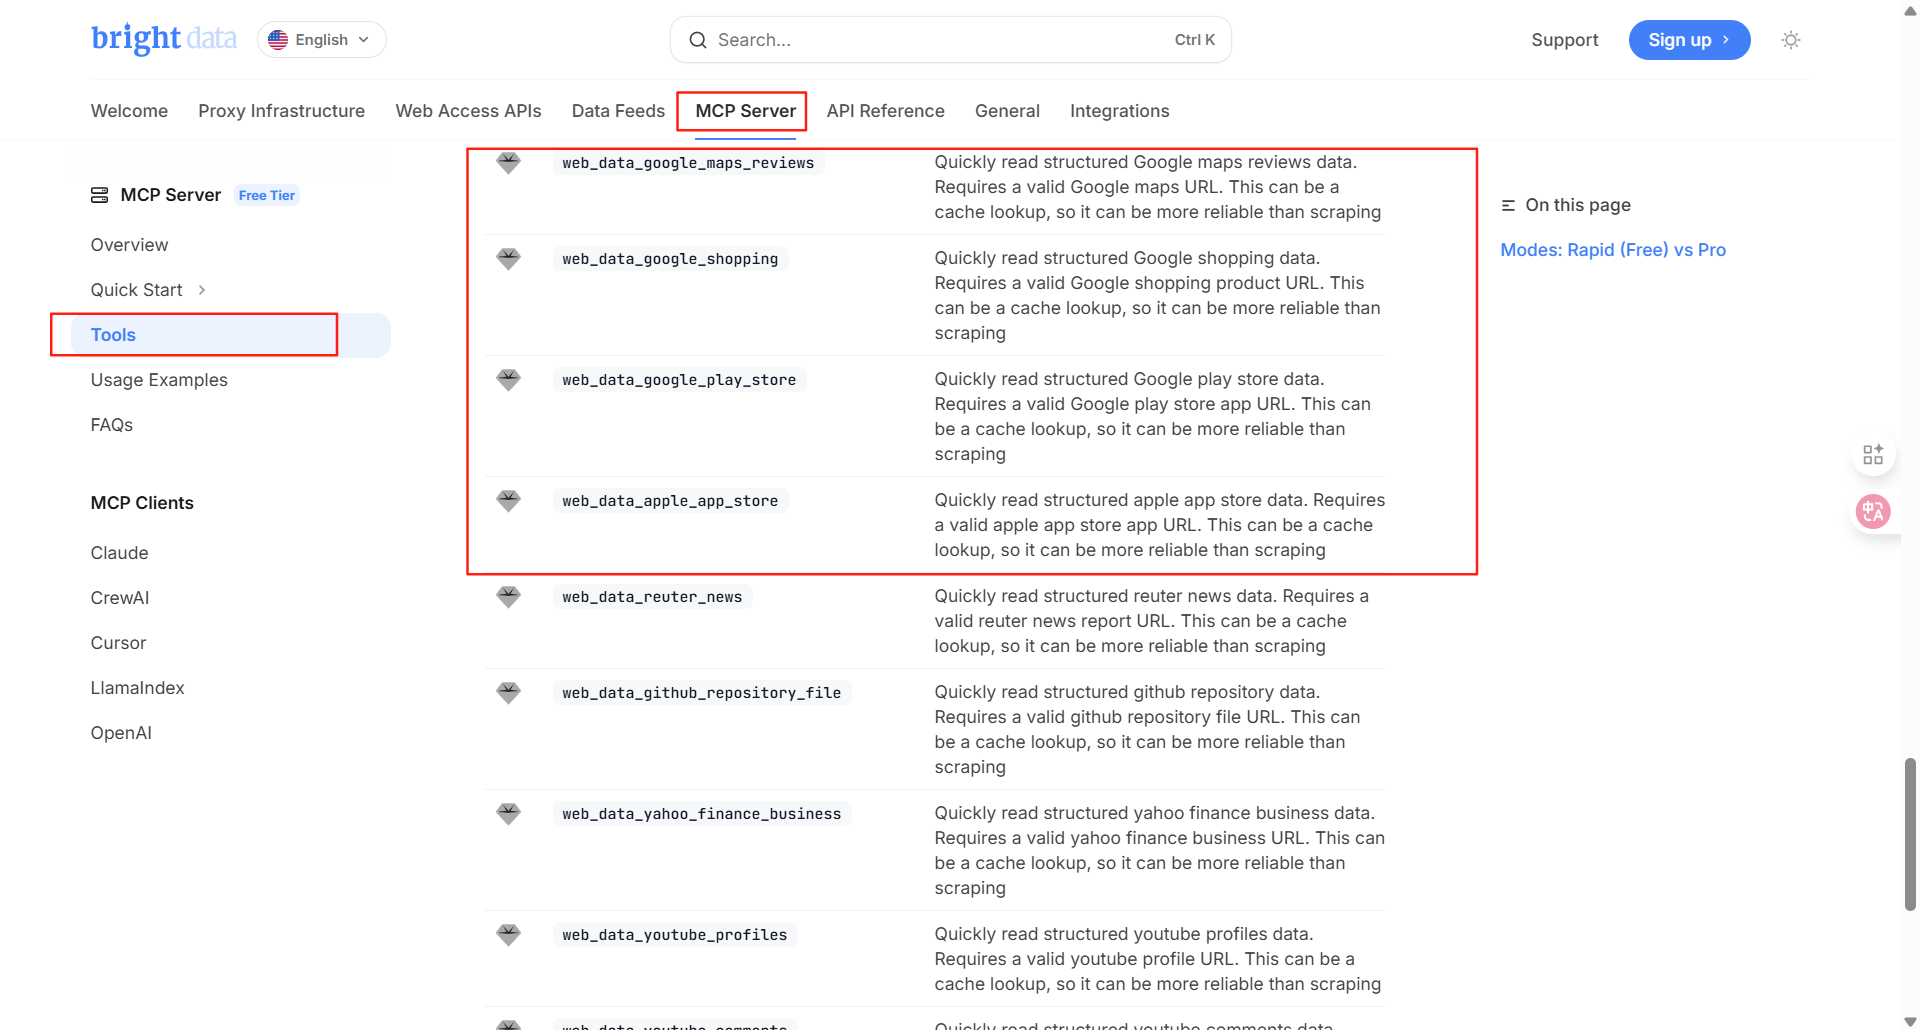Click the web_data_github_repository_file code label

(x=702, y=693)
